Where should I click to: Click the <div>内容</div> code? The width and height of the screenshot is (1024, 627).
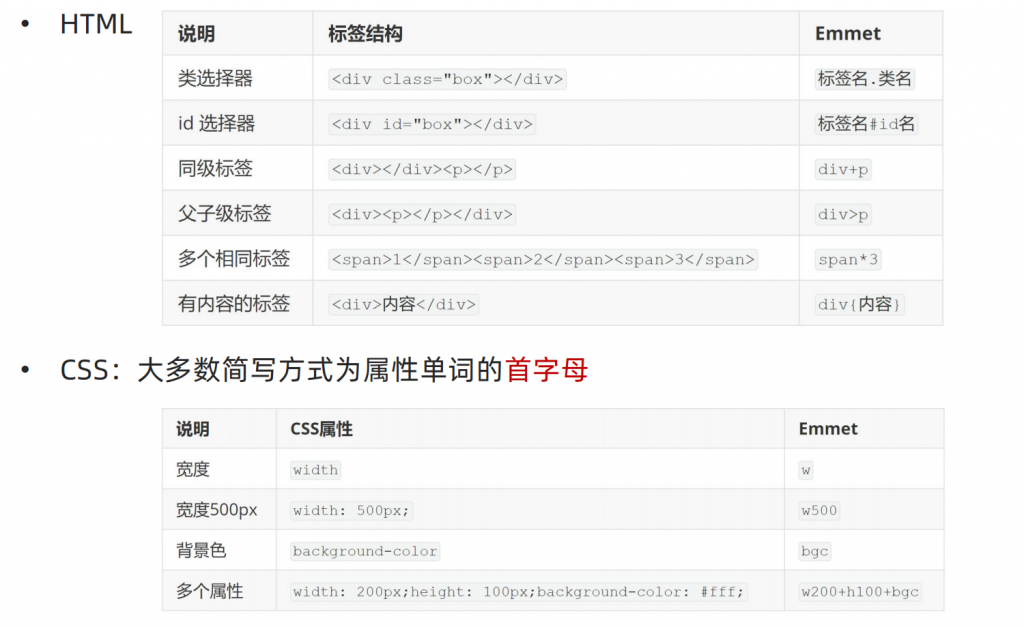tap(404, 304)
